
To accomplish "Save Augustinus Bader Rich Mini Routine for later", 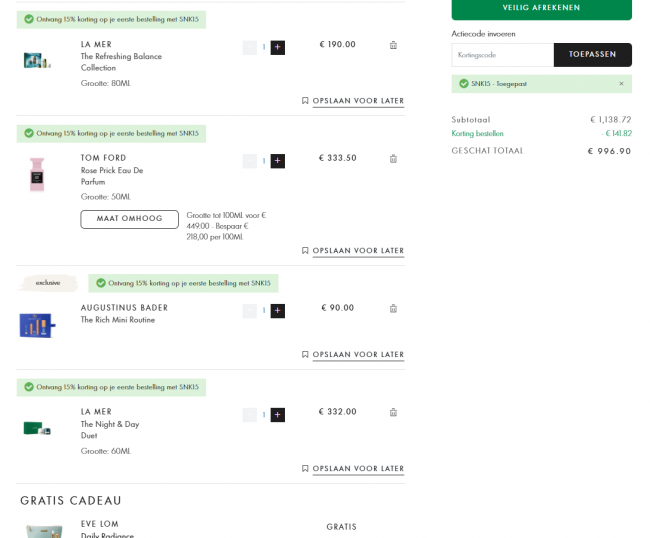I will (x=353, y=355).
